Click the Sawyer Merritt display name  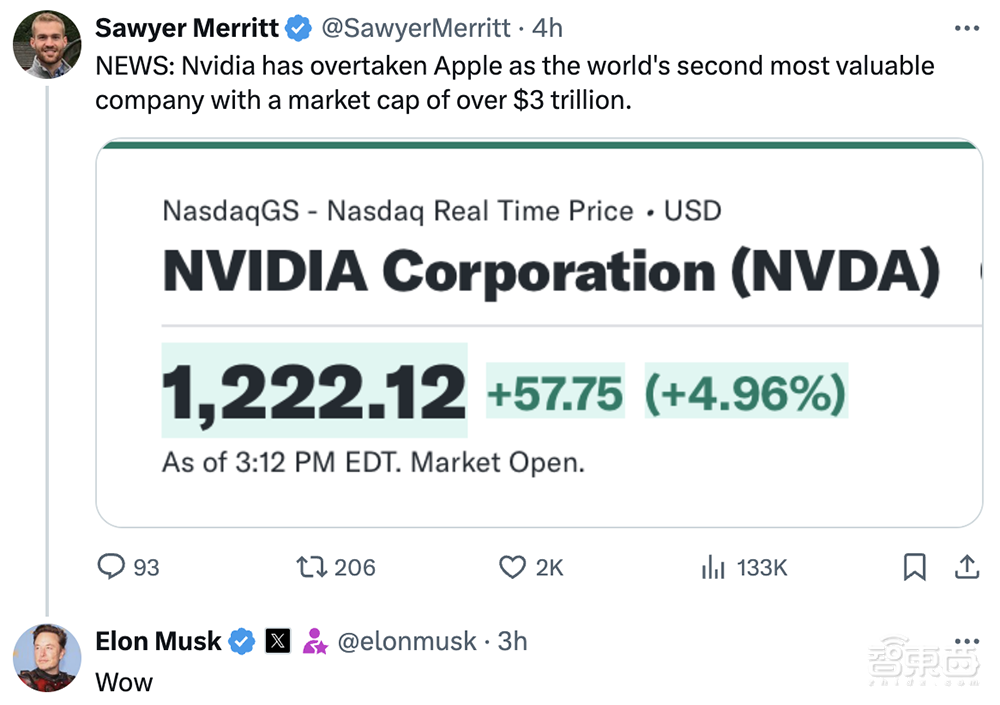click(187, 29)
